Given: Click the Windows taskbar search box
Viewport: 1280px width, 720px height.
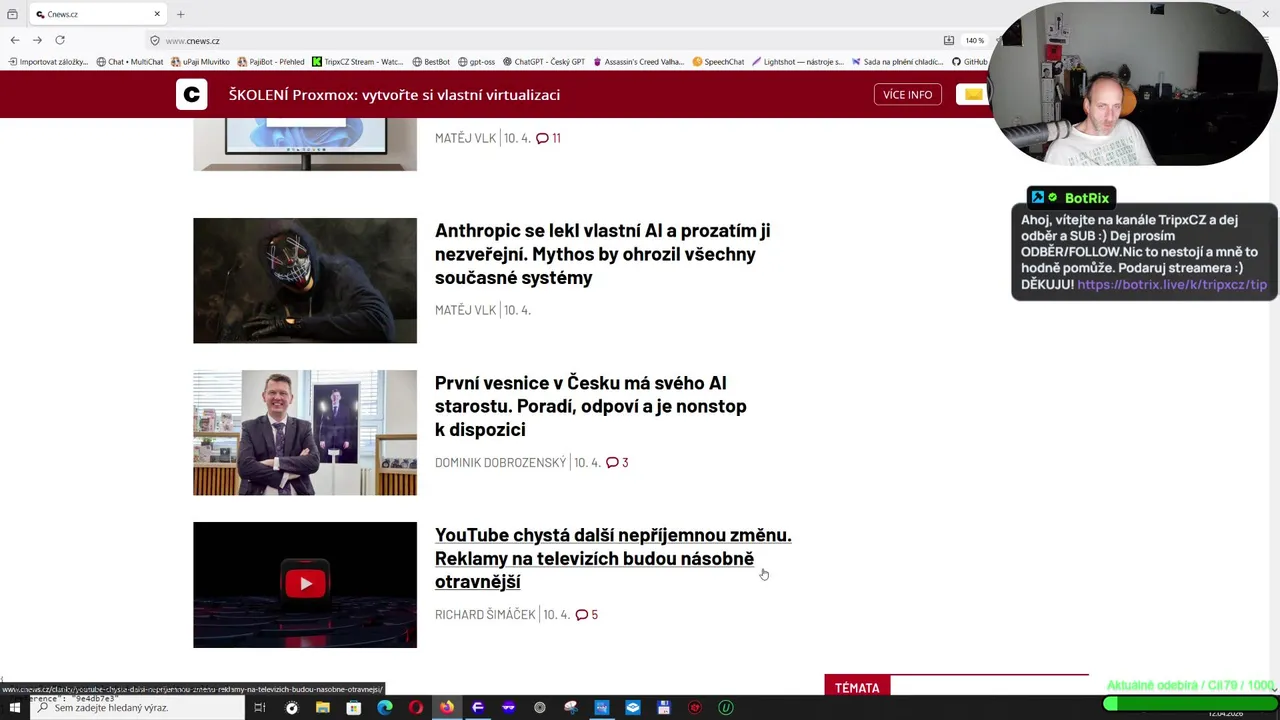Looking at the screenshot, I should click(138, 708).
